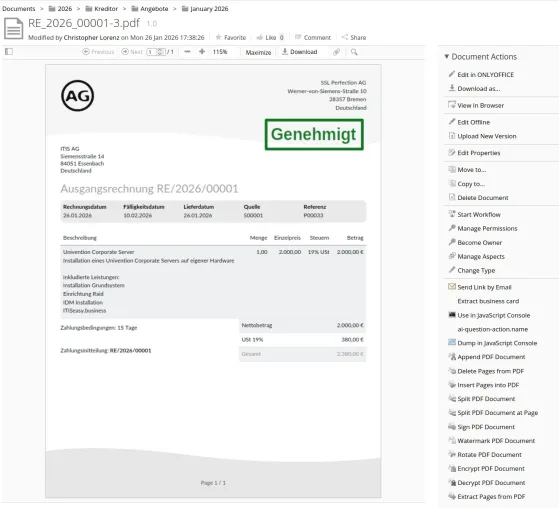Image resolution: width=559 pixels, height=508 pixels.
Task: Maximize the PDF viewer
Action: [258, 52]
